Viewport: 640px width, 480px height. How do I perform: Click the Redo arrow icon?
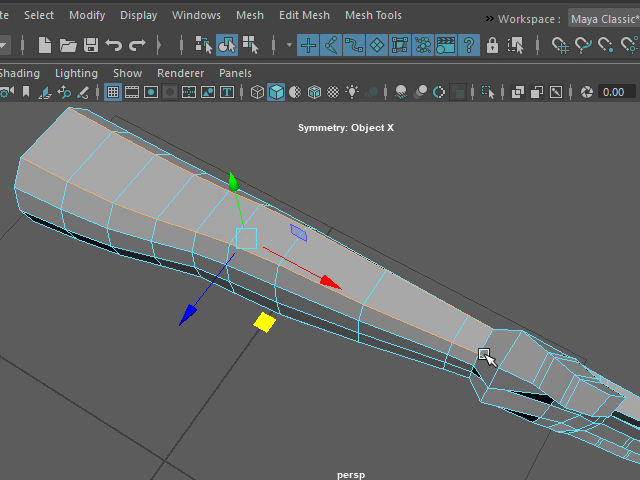coord(137,45)
